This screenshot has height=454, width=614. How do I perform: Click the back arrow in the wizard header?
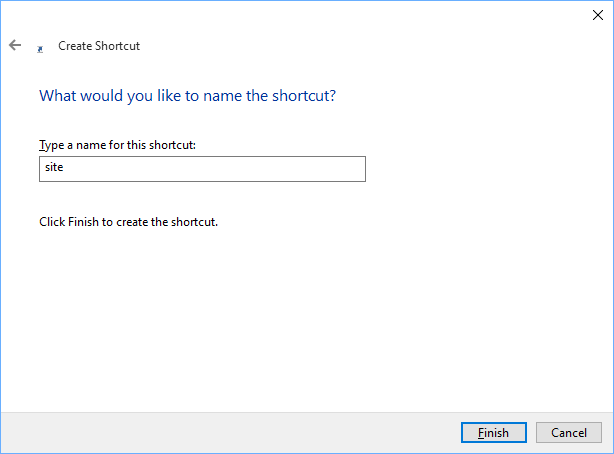pyautogui.click(x=15, y=45)
